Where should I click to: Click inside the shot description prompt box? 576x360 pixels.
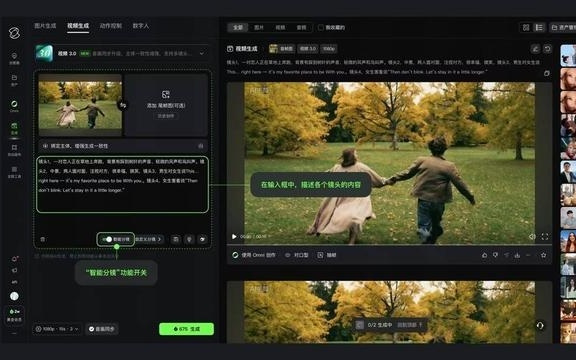(122, 185)
